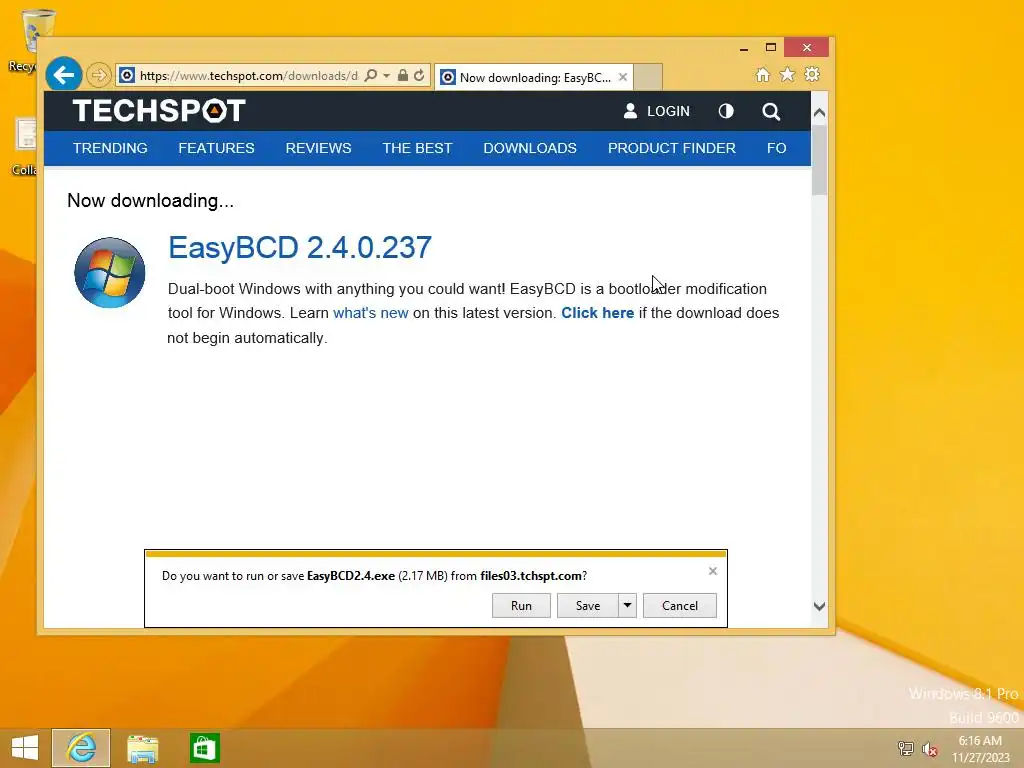The width and height of the screenshot is (1024, 768).
Task: Click the TechSpot logo
Action: (159, 110)
